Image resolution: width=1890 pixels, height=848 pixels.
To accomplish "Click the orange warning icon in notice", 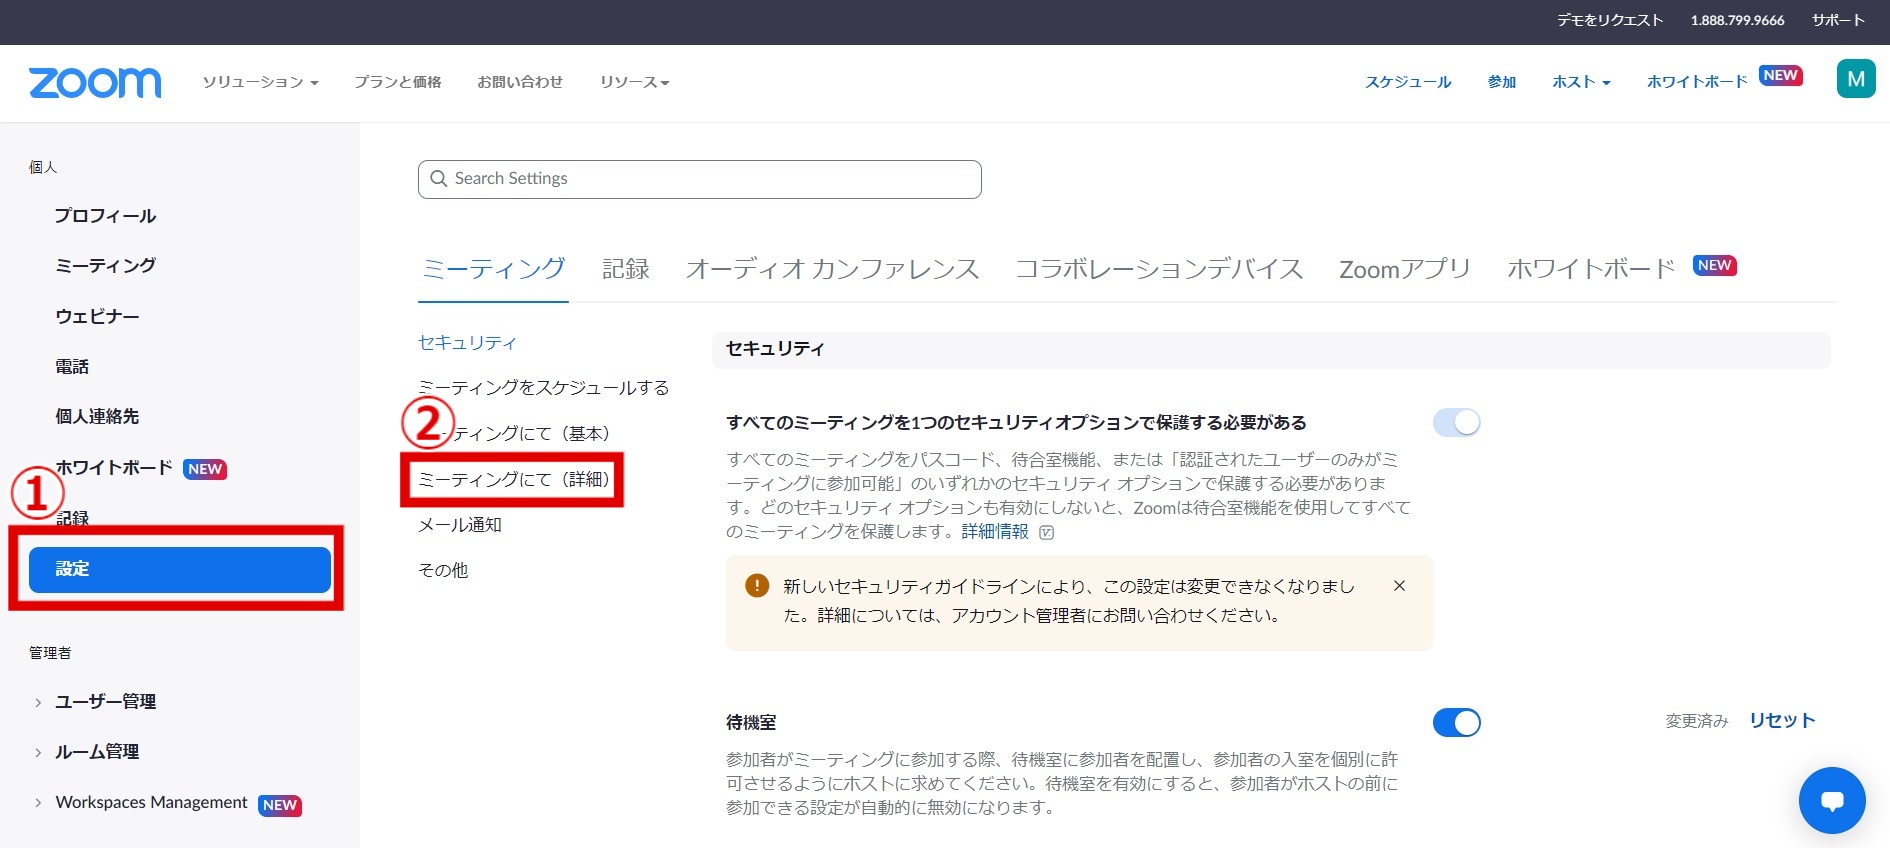I will coord(757,586).
